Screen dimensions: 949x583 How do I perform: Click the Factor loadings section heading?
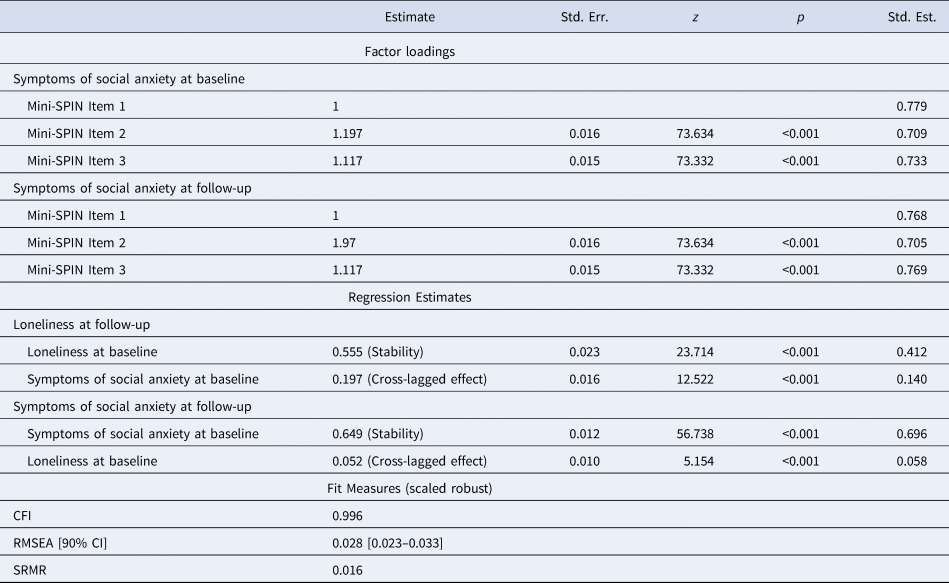point(410,51)
